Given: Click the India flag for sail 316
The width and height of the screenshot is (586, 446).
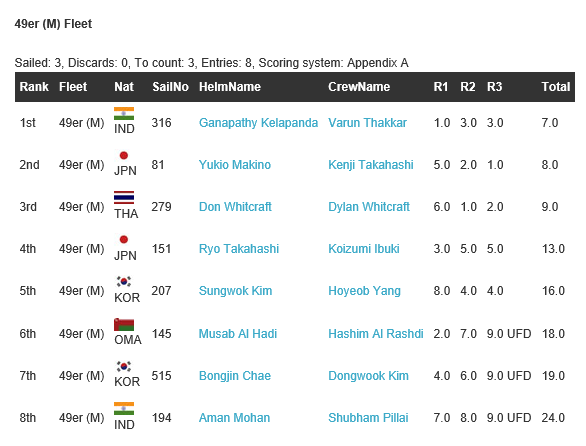Looking at the screenshot, I should (x=124, y=114).
